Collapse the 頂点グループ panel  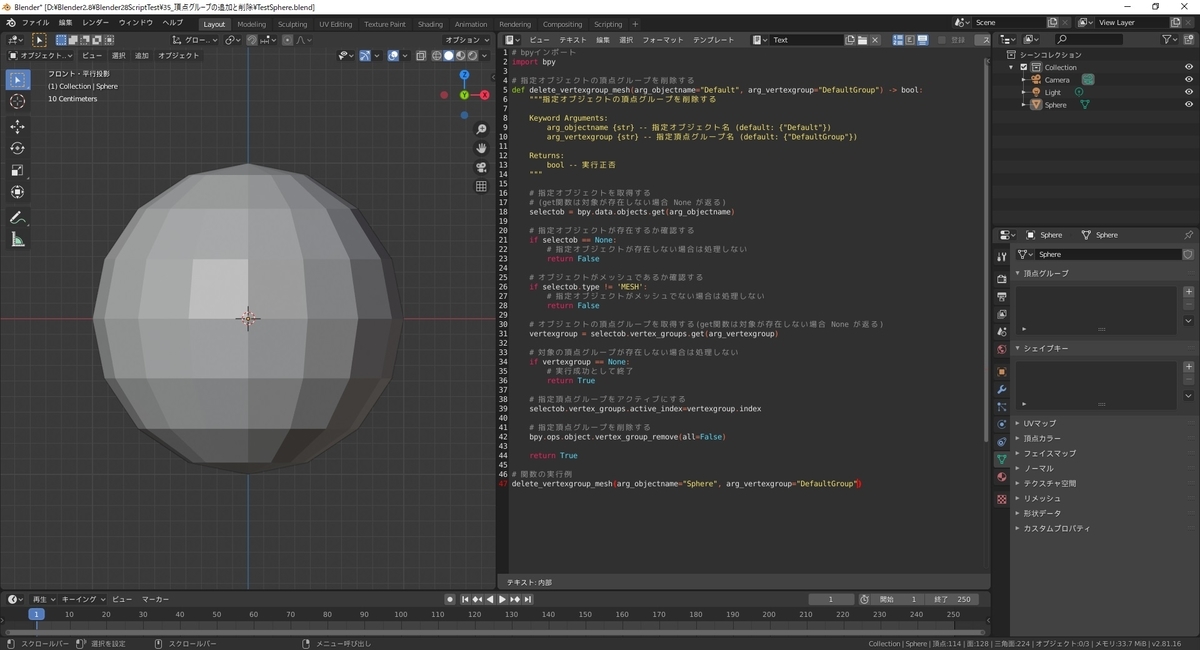point(1045,273)
